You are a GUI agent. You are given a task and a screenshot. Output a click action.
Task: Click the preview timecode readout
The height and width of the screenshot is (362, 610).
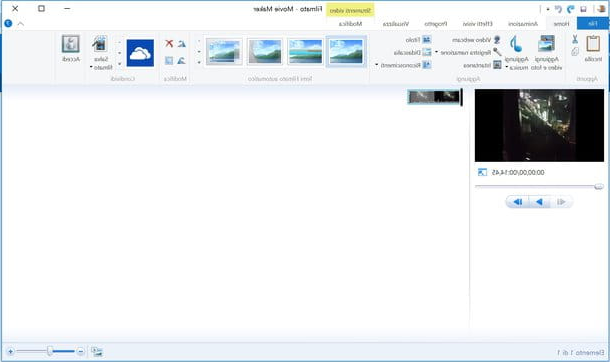point(518,172)
